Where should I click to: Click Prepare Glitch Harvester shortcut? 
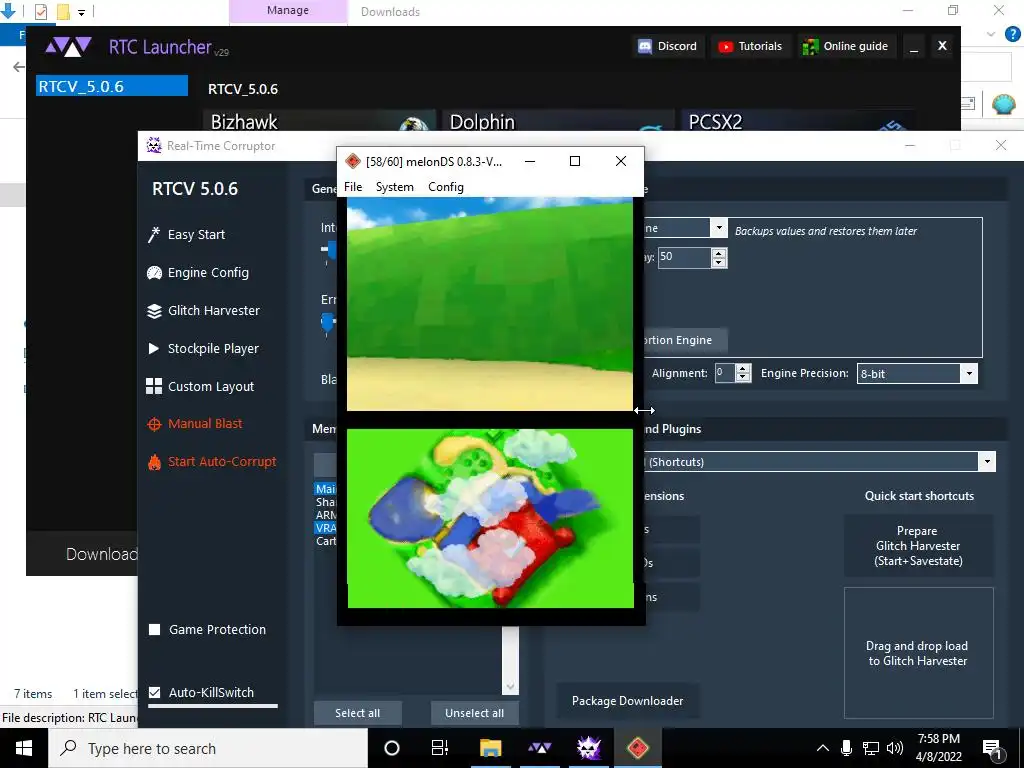pyautogui.click(x=918, y=546)
